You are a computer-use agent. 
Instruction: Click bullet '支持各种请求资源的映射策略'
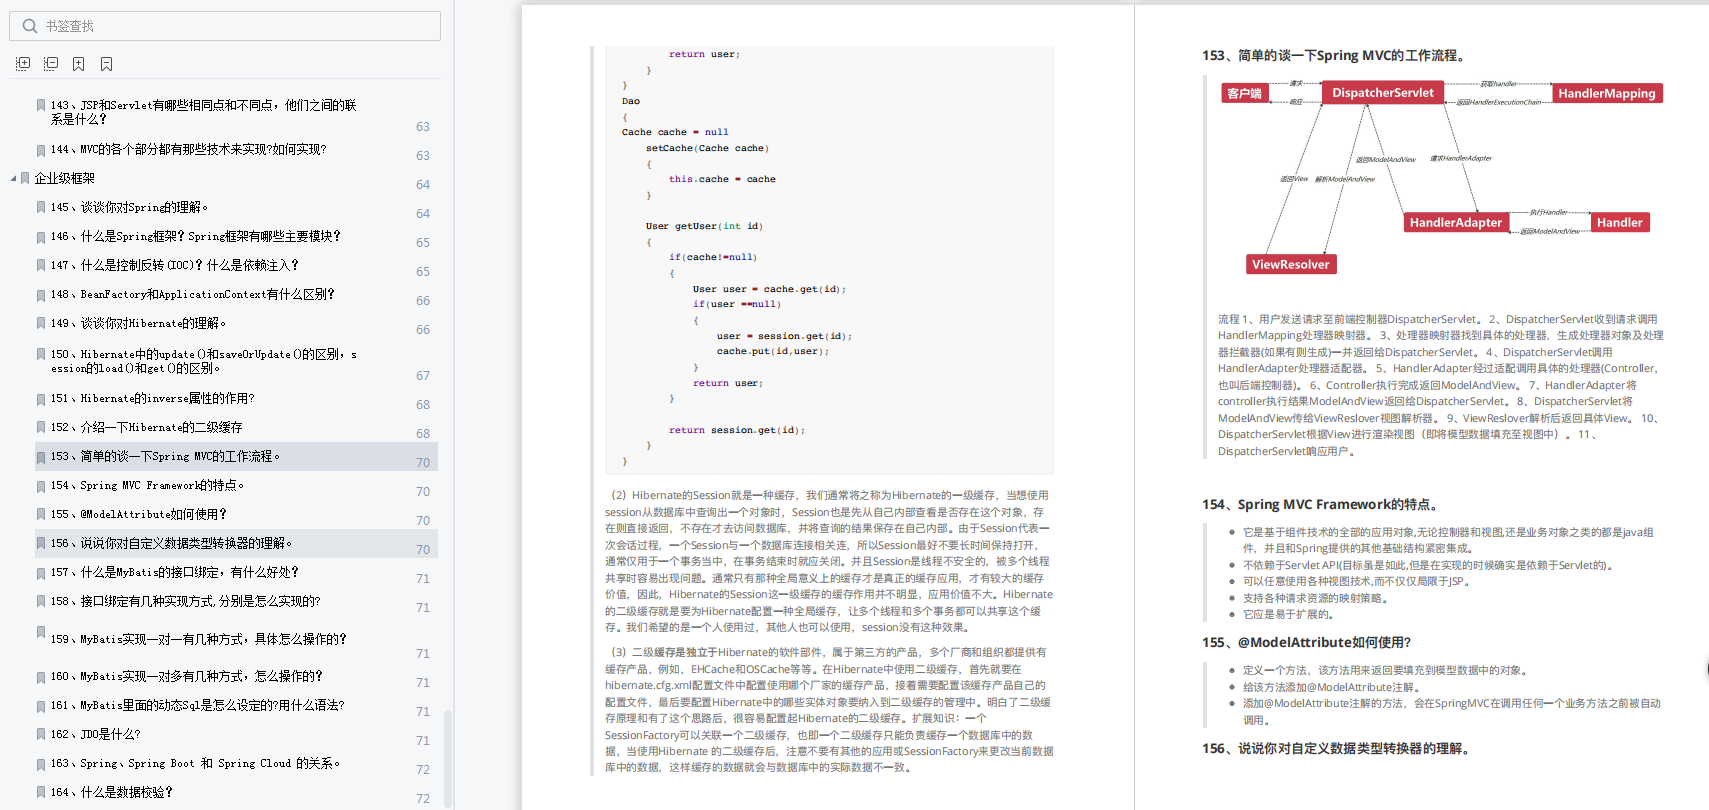click(1315, 598)
